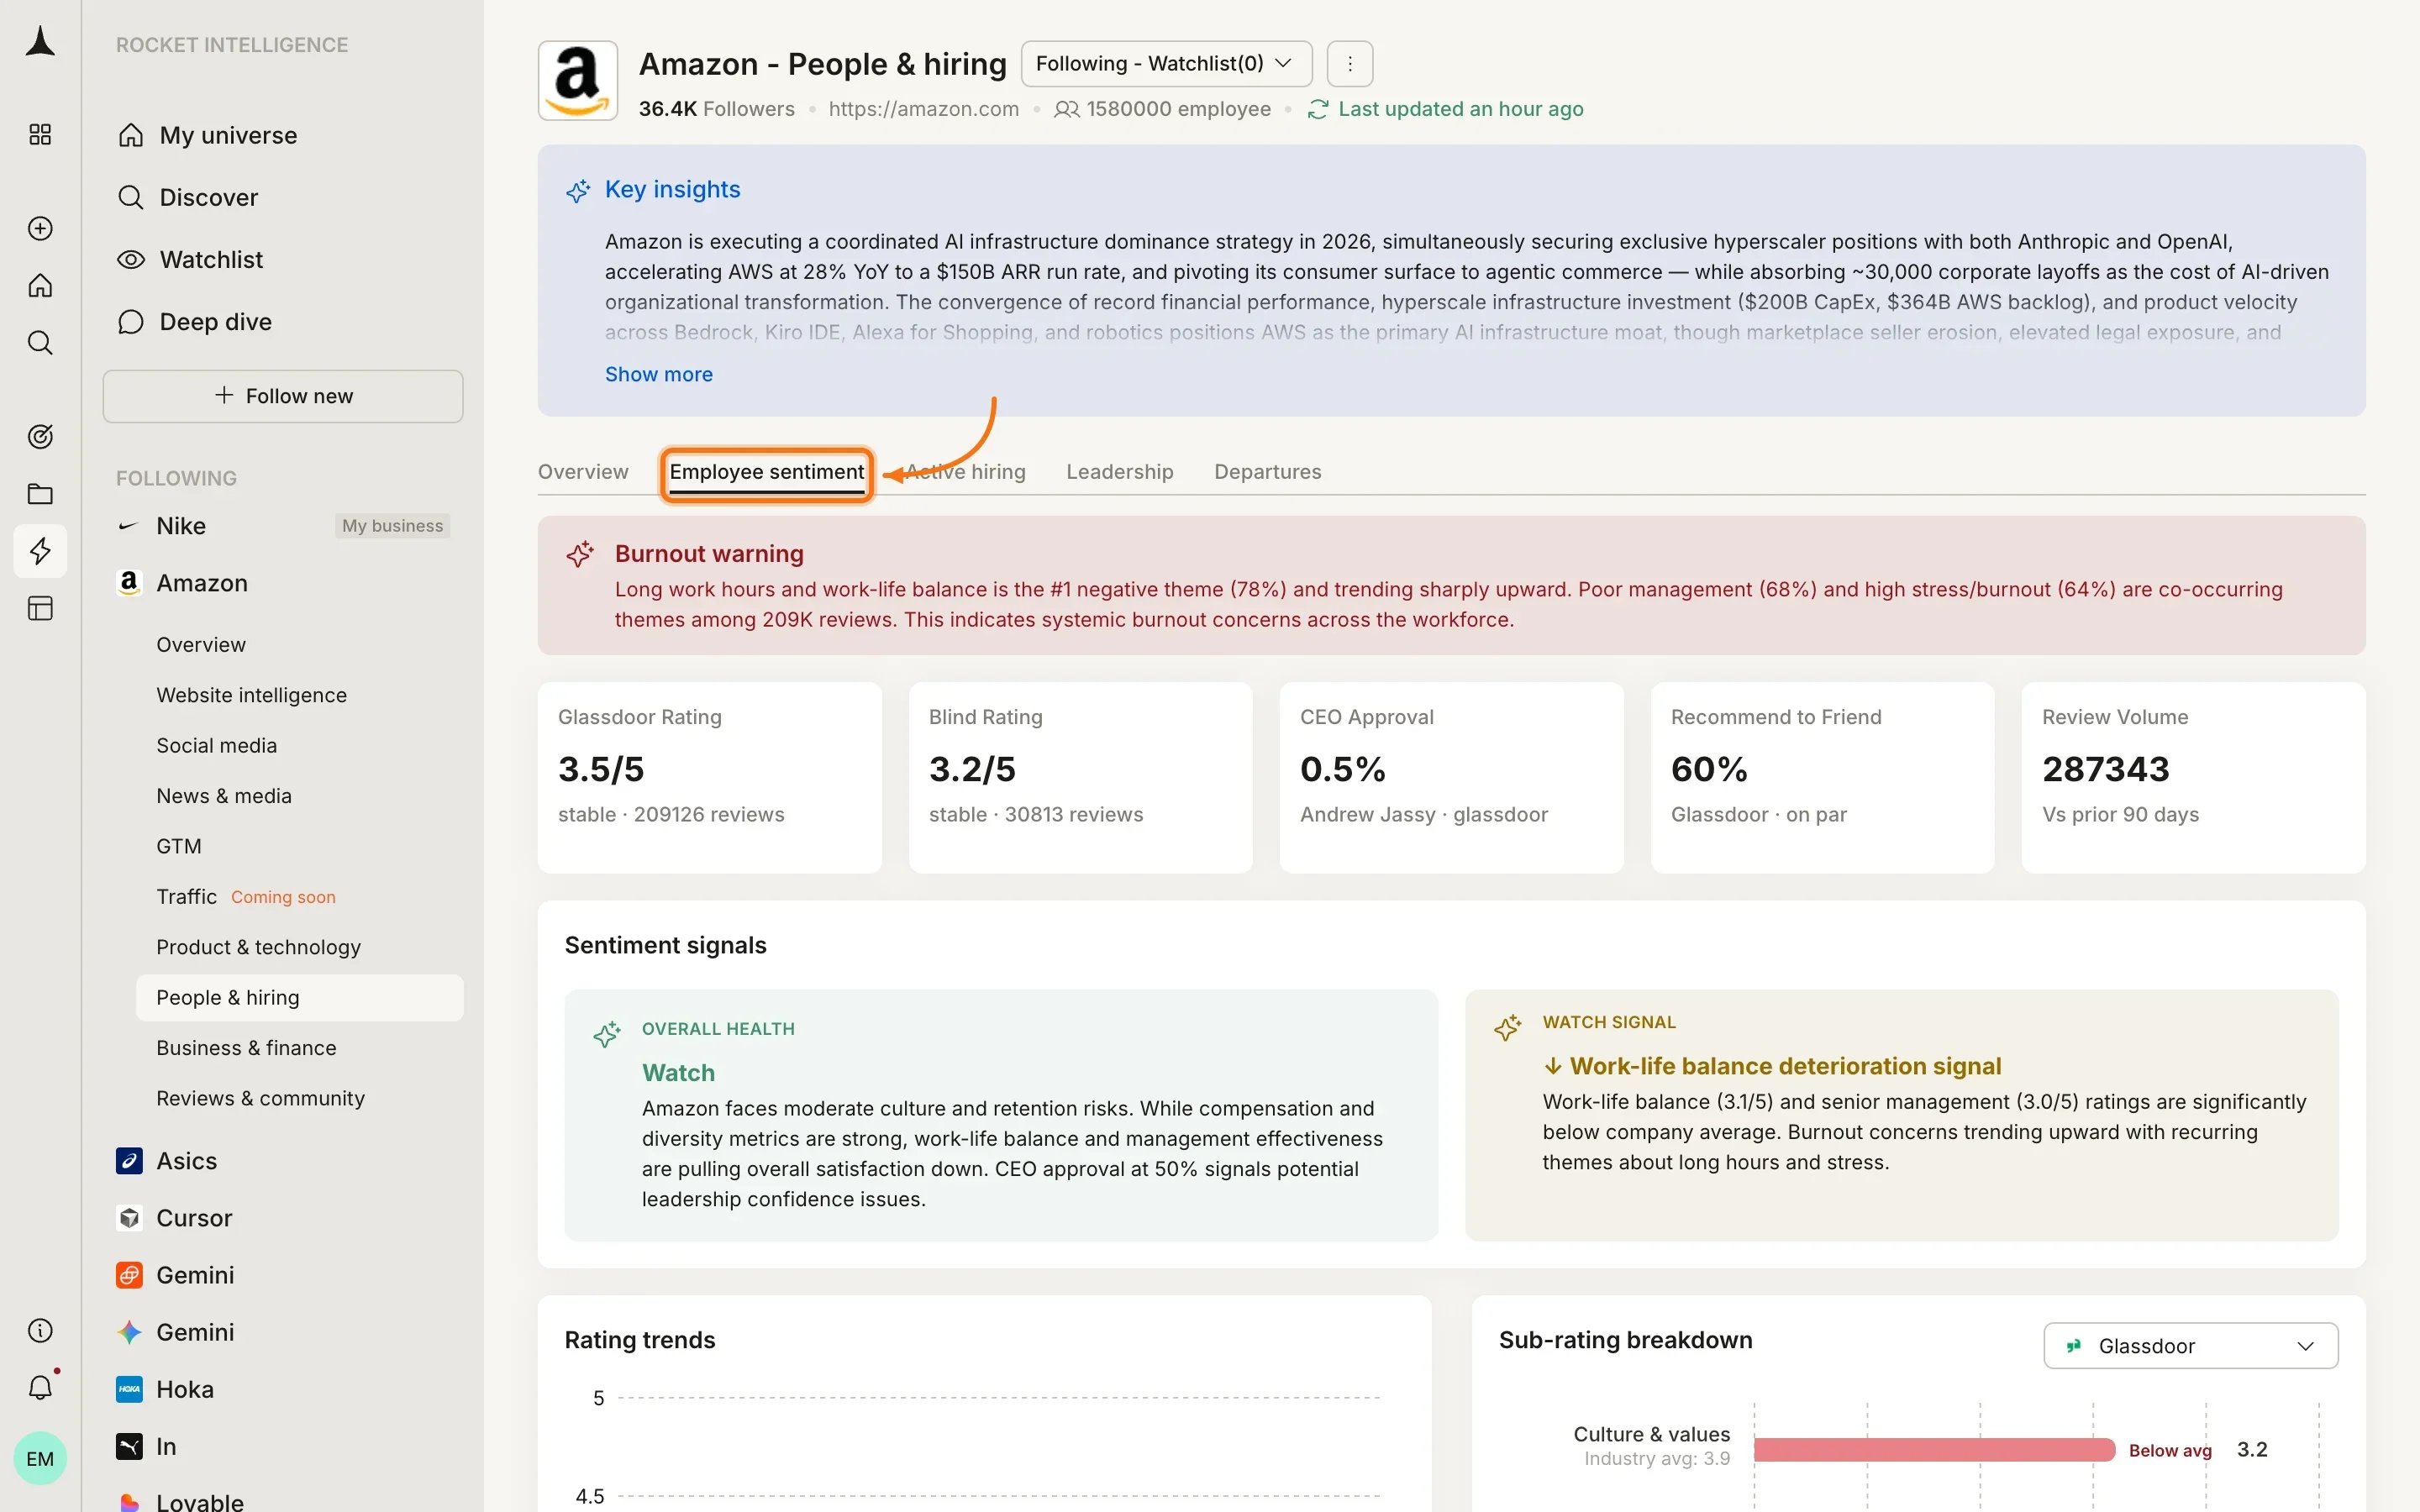Select People & hiring under Amazon

[299, 997]
